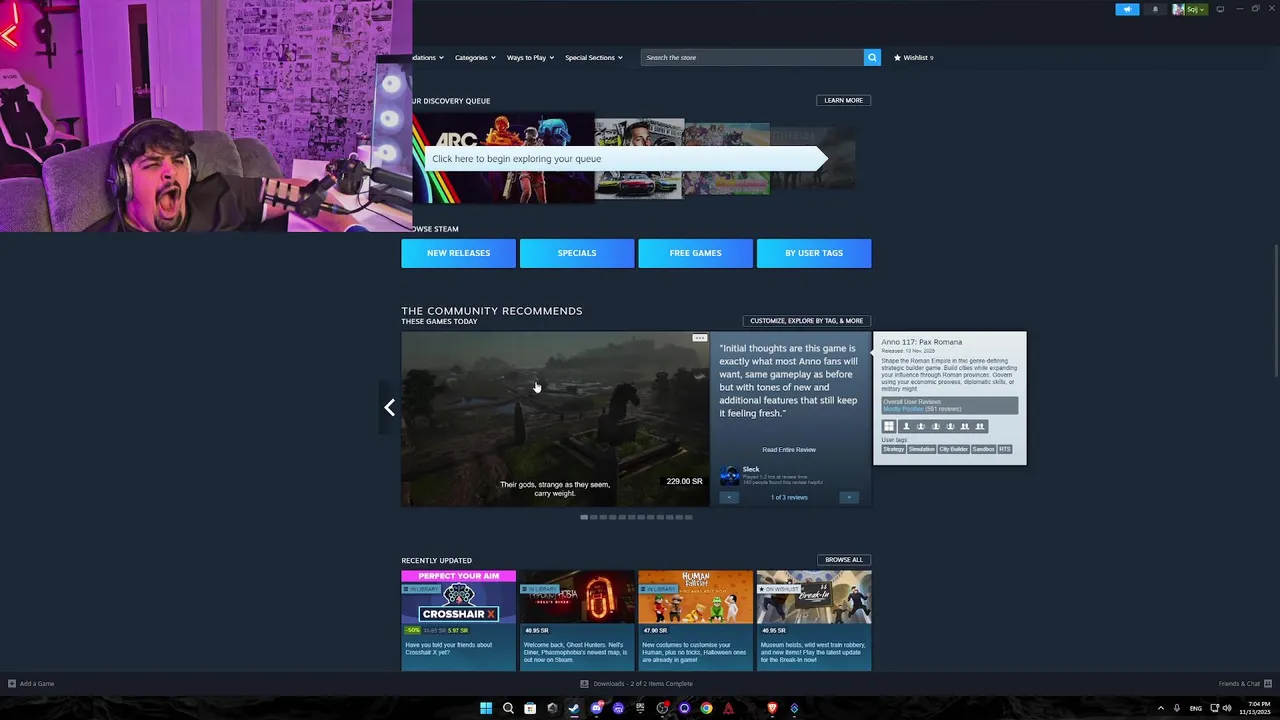Viewport: 1280px width, 720px height.
Task: Open the Steam announcements megaphone icon
Action: 1127,9
